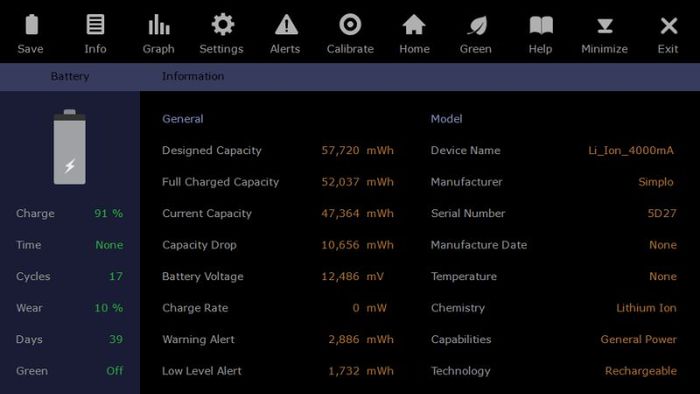Click the Charge 91 % value
Viewport: 700px width, 394px height.
pyautogui.click(x=108, y=213)
